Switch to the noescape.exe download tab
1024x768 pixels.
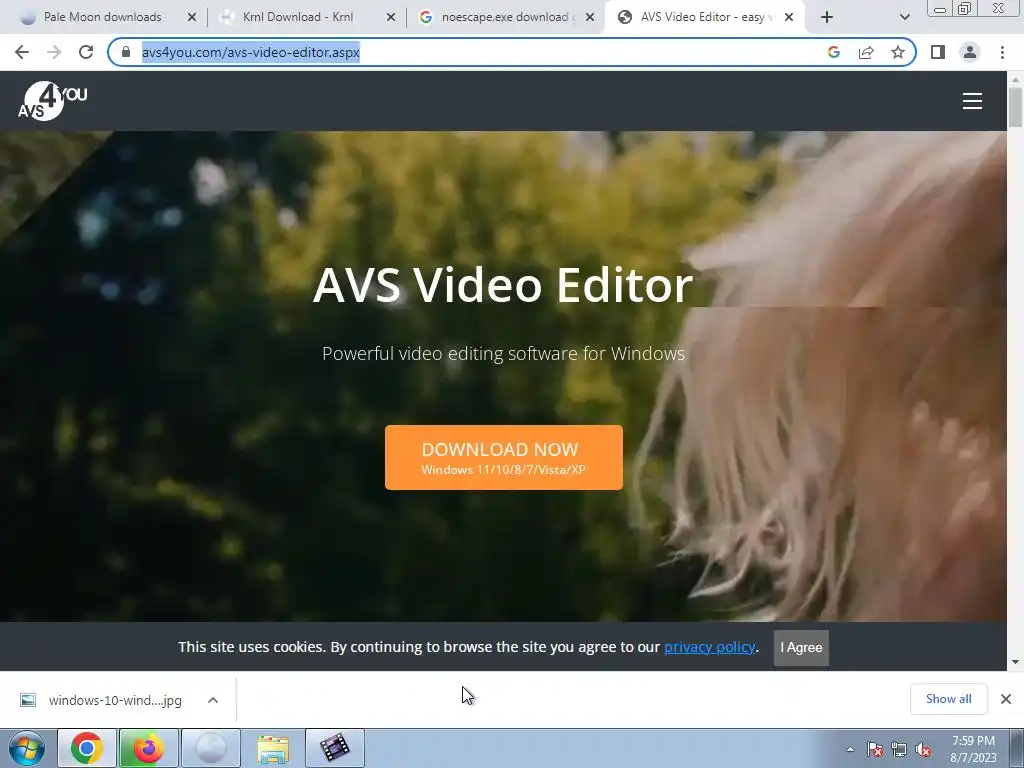pyautogui.click(x=504, y=17)
